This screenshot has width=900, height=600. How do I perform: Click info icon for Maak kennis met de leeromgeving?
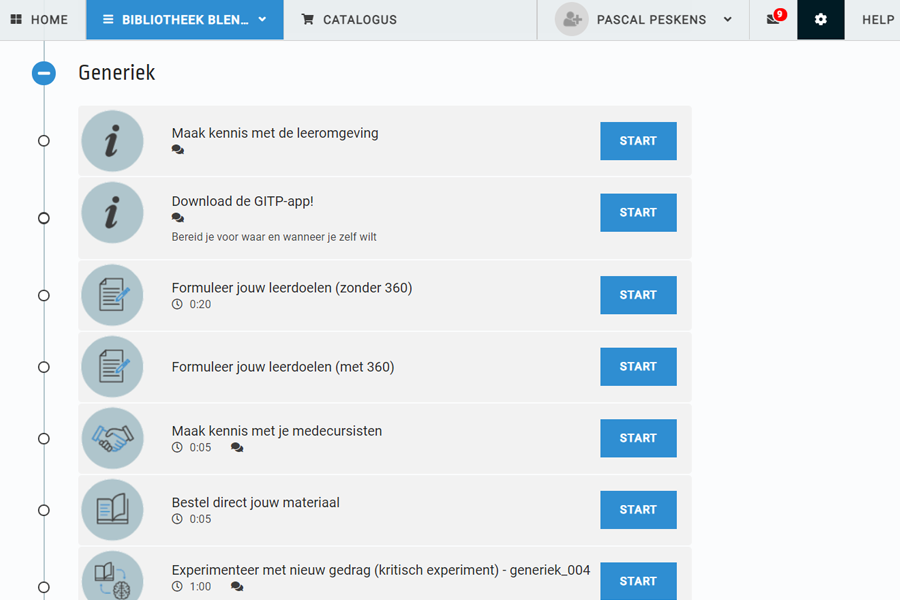tap(112, 141)
